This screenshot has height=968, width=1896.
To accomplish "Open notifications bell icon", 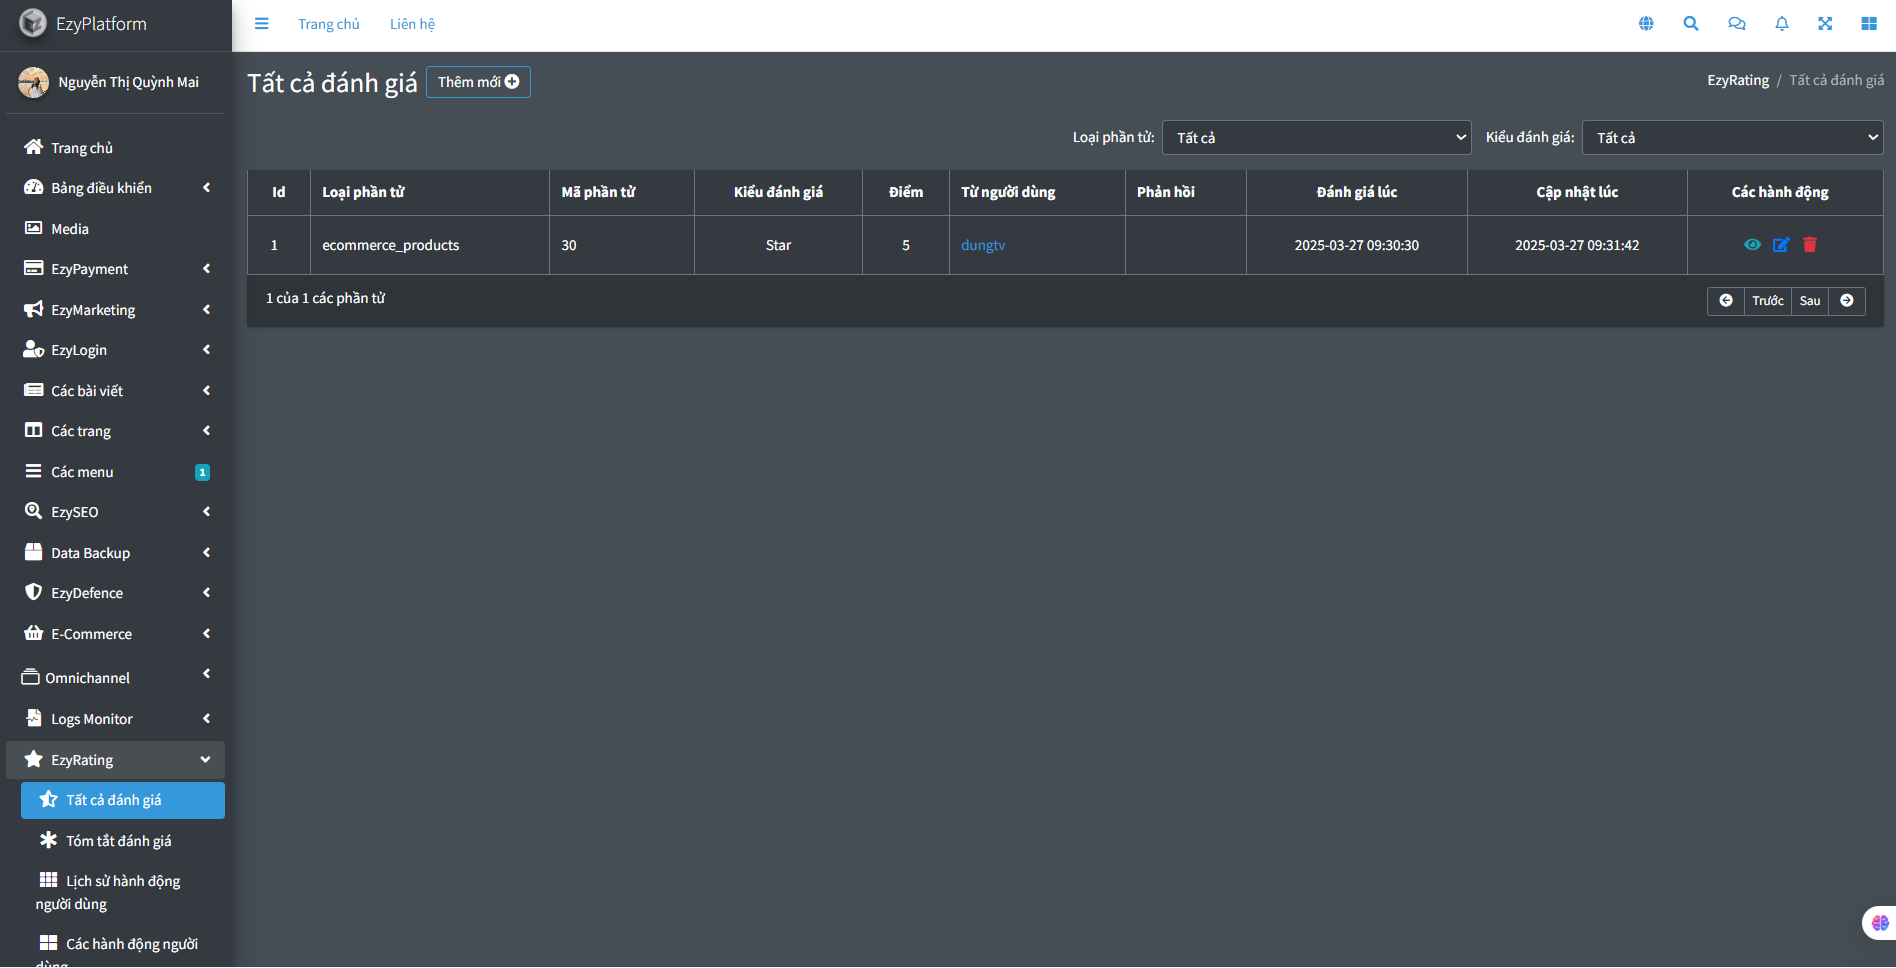I will pos(1782,24).
